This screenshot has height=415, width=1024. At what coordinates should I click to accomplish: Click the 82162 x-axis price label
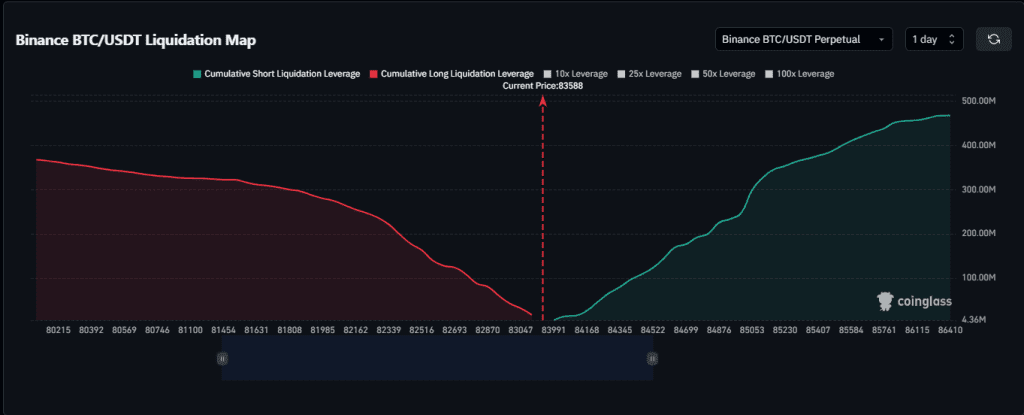[355, 330]
